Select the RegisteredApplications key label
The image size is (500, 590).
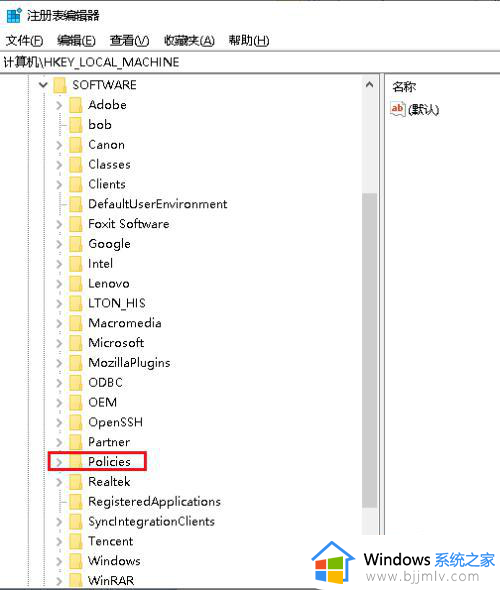[x=154, y=502]
